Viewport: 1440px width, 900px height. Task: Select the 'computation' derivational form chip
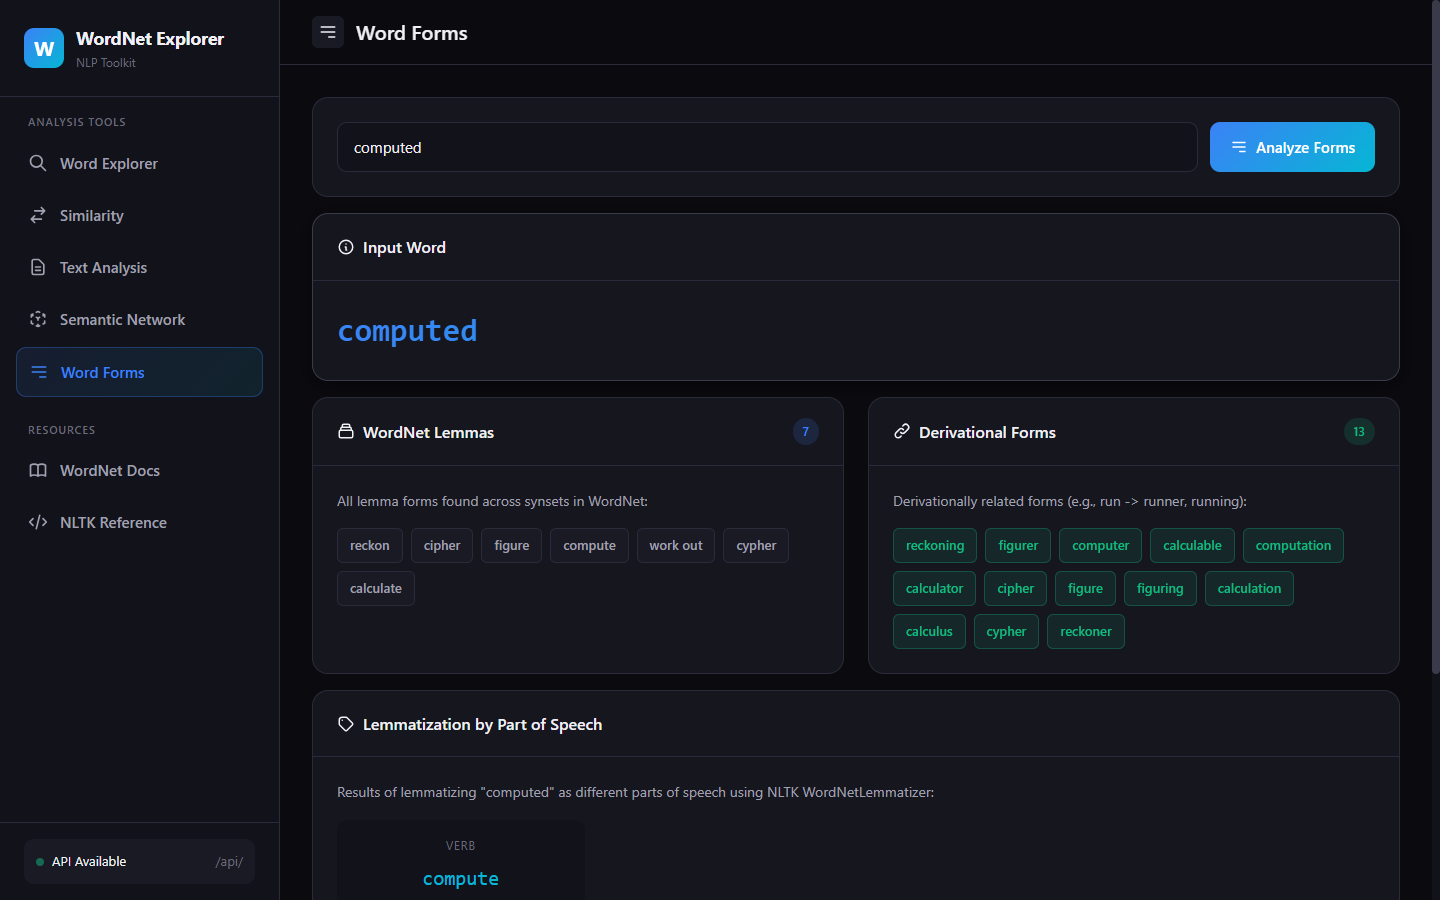(x=1293, y=545)
